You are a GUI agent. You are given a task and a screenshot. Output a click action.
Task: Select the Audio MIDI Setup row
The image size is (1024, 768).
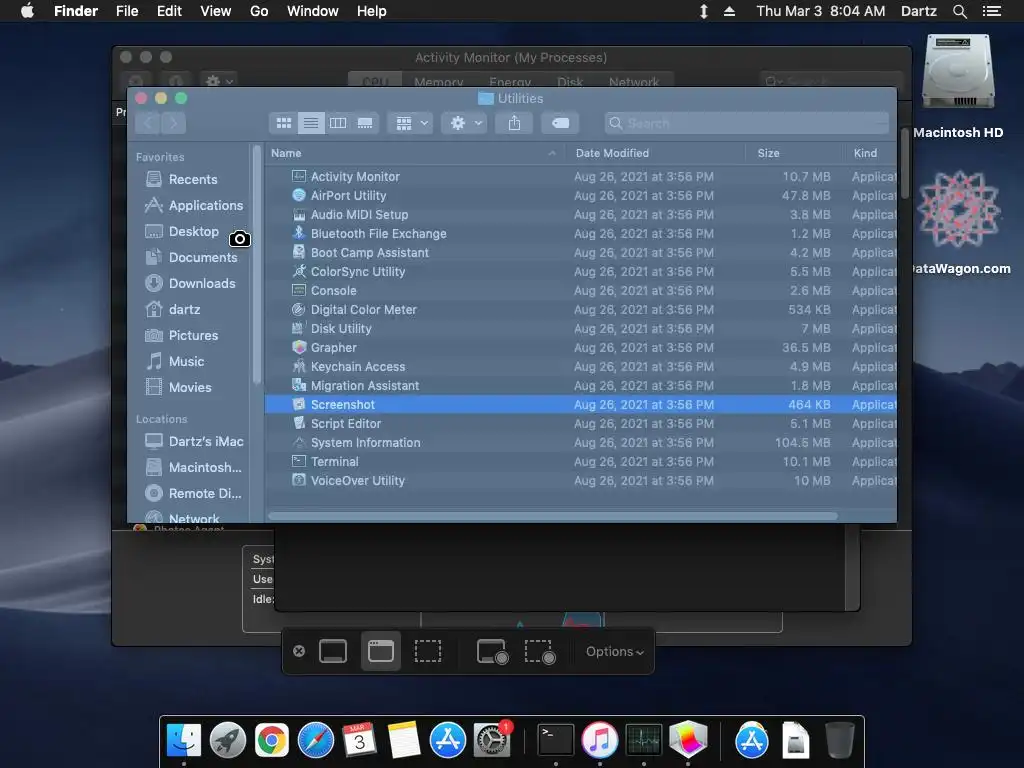[581, 214]
